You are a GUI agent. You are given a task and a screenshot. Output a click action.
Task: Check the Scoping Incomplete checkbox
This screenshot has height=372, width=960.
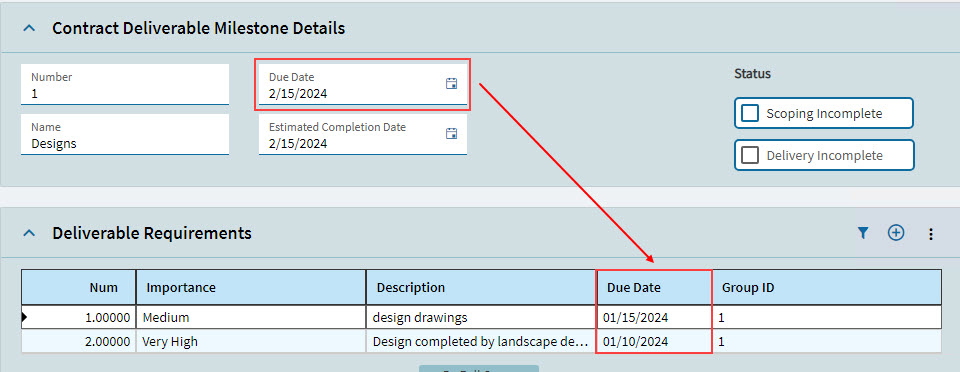pyautogui.click(x=750, y=113)
